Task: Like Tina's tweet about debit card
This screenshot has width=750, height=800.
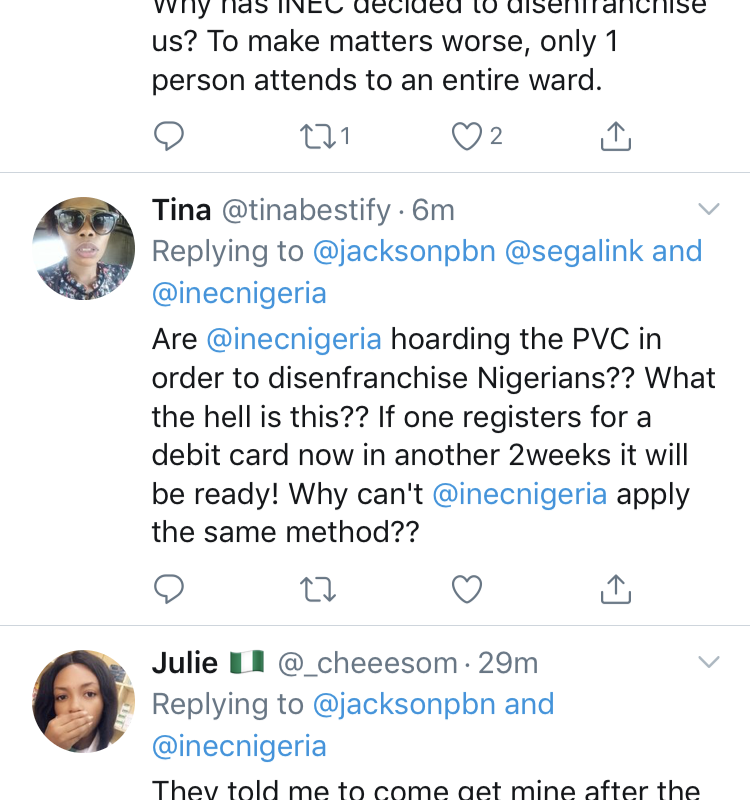Action: [x=467, y=589]
